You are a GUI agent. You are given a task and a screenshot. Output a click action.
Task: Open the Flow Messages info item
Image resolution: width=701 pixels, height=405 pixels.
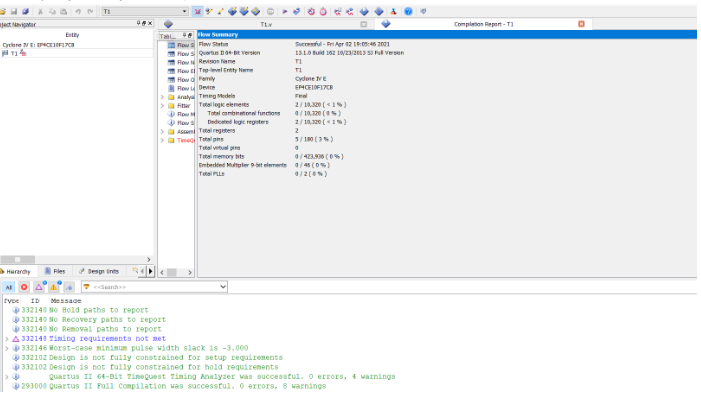181,114
